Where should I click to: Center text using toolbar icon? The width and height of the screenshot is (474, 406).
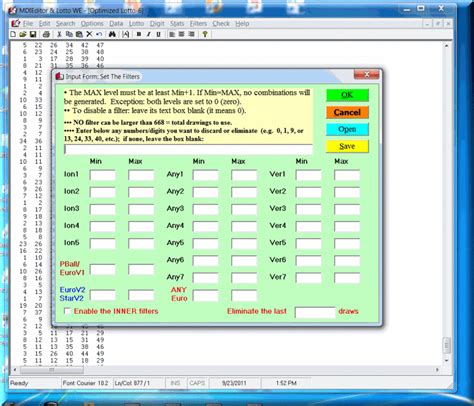pos(182,34)
